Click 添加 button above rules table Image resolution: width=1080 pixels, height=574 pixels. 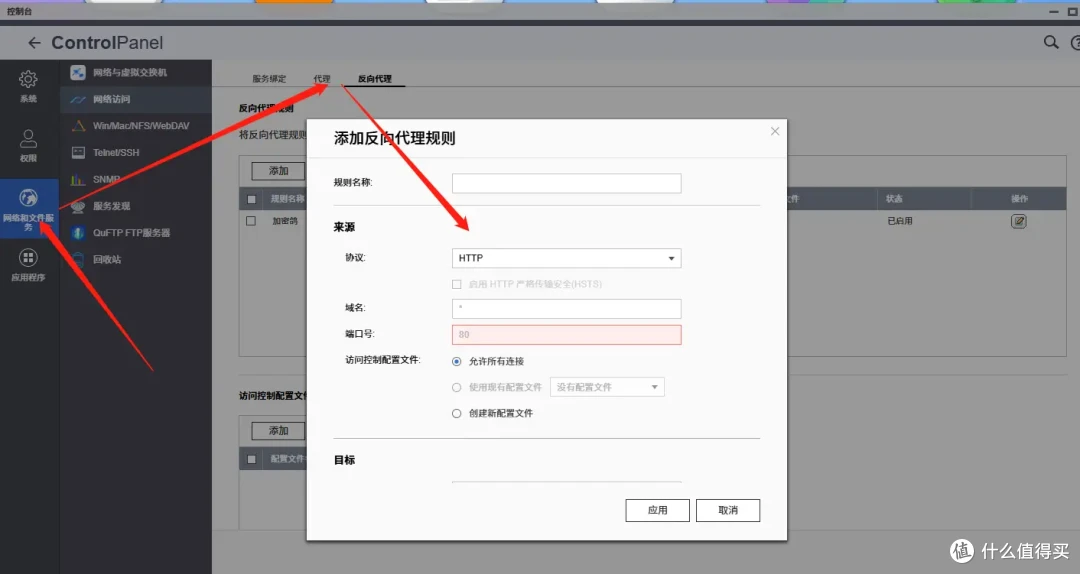(x=278, y=171)
